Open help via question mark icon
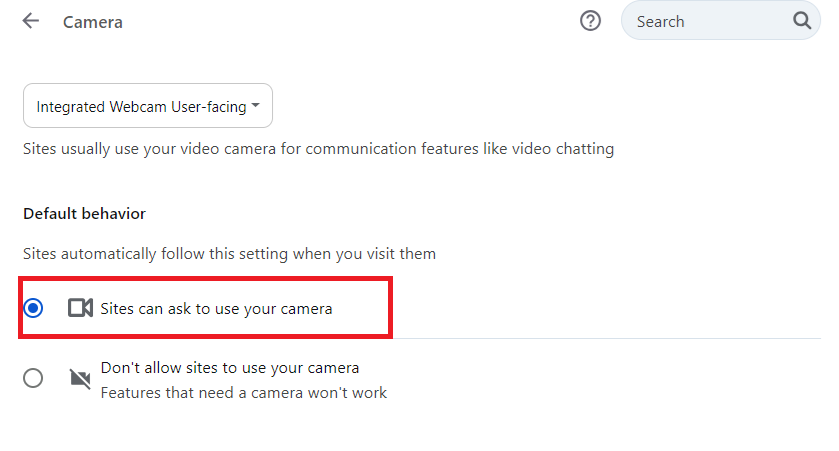The height and width of the screenshot is (451, 839). (x=590, y=21)
